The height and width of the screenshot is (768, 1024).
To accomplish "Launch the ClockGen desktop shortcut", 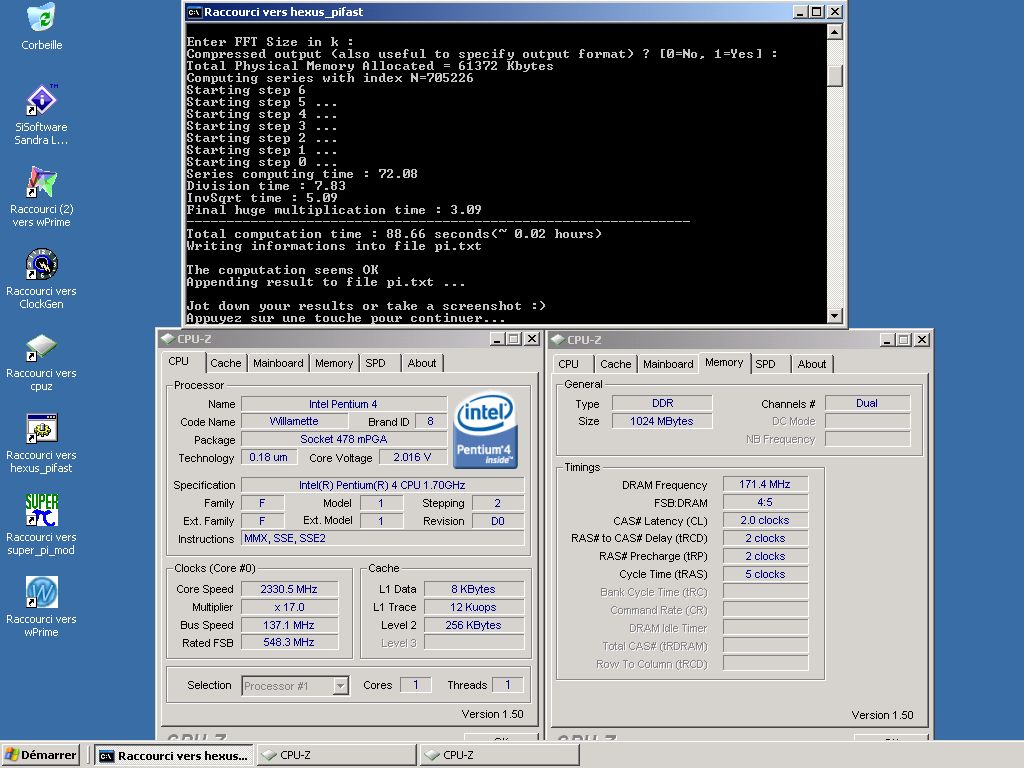I will (42, 264).
